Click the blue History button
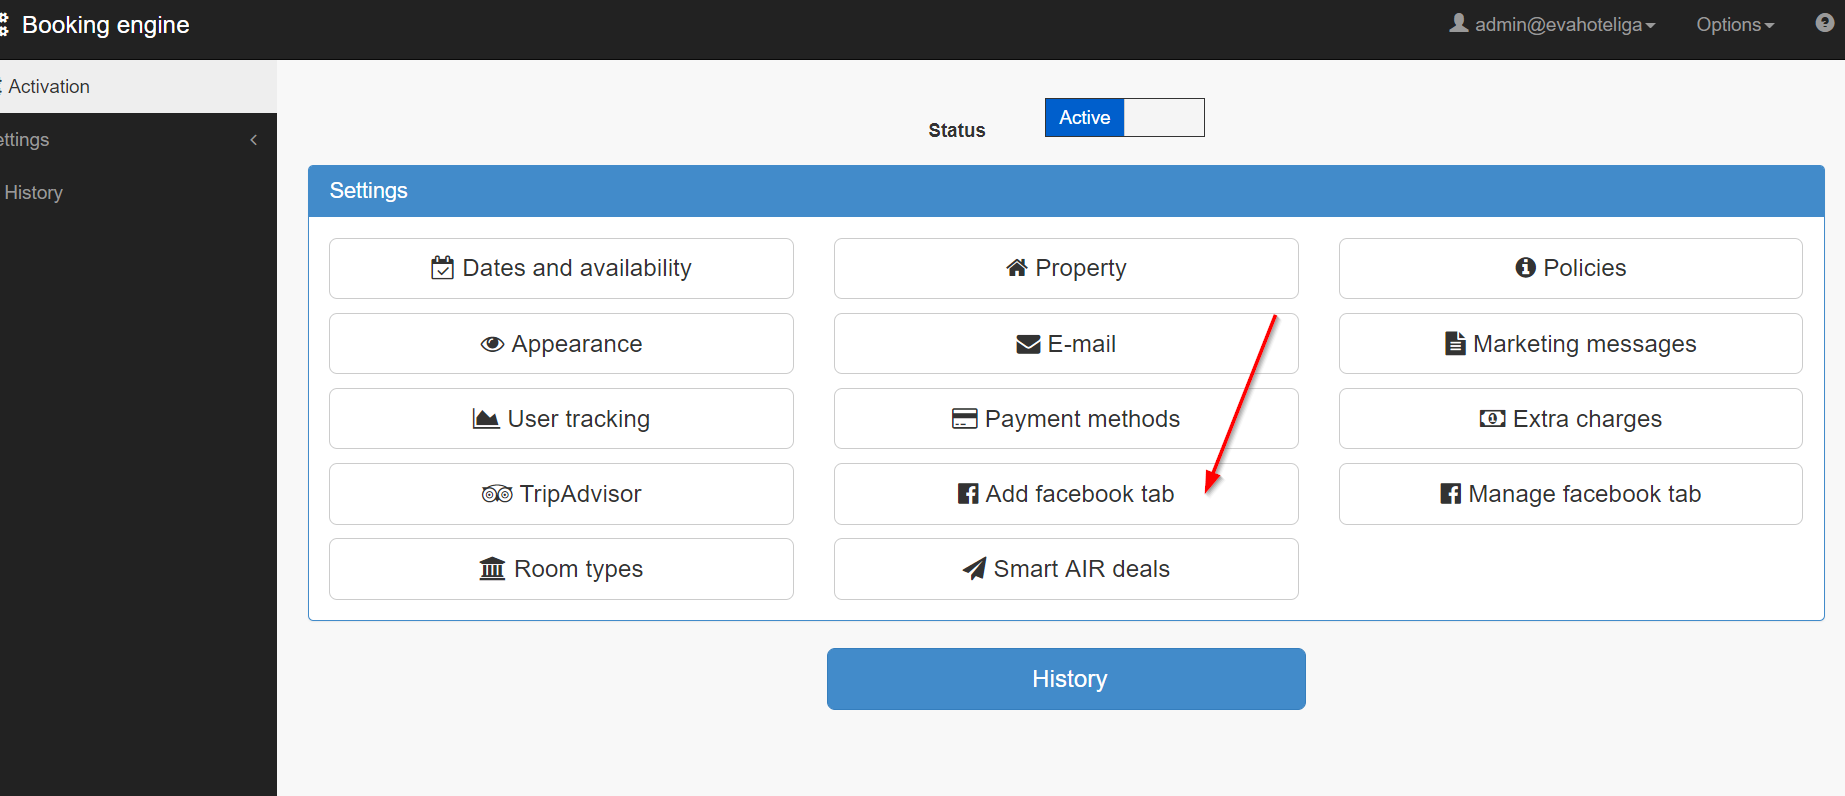Viewport: 1845px width, 796px height. click(x=1066, y=679)
